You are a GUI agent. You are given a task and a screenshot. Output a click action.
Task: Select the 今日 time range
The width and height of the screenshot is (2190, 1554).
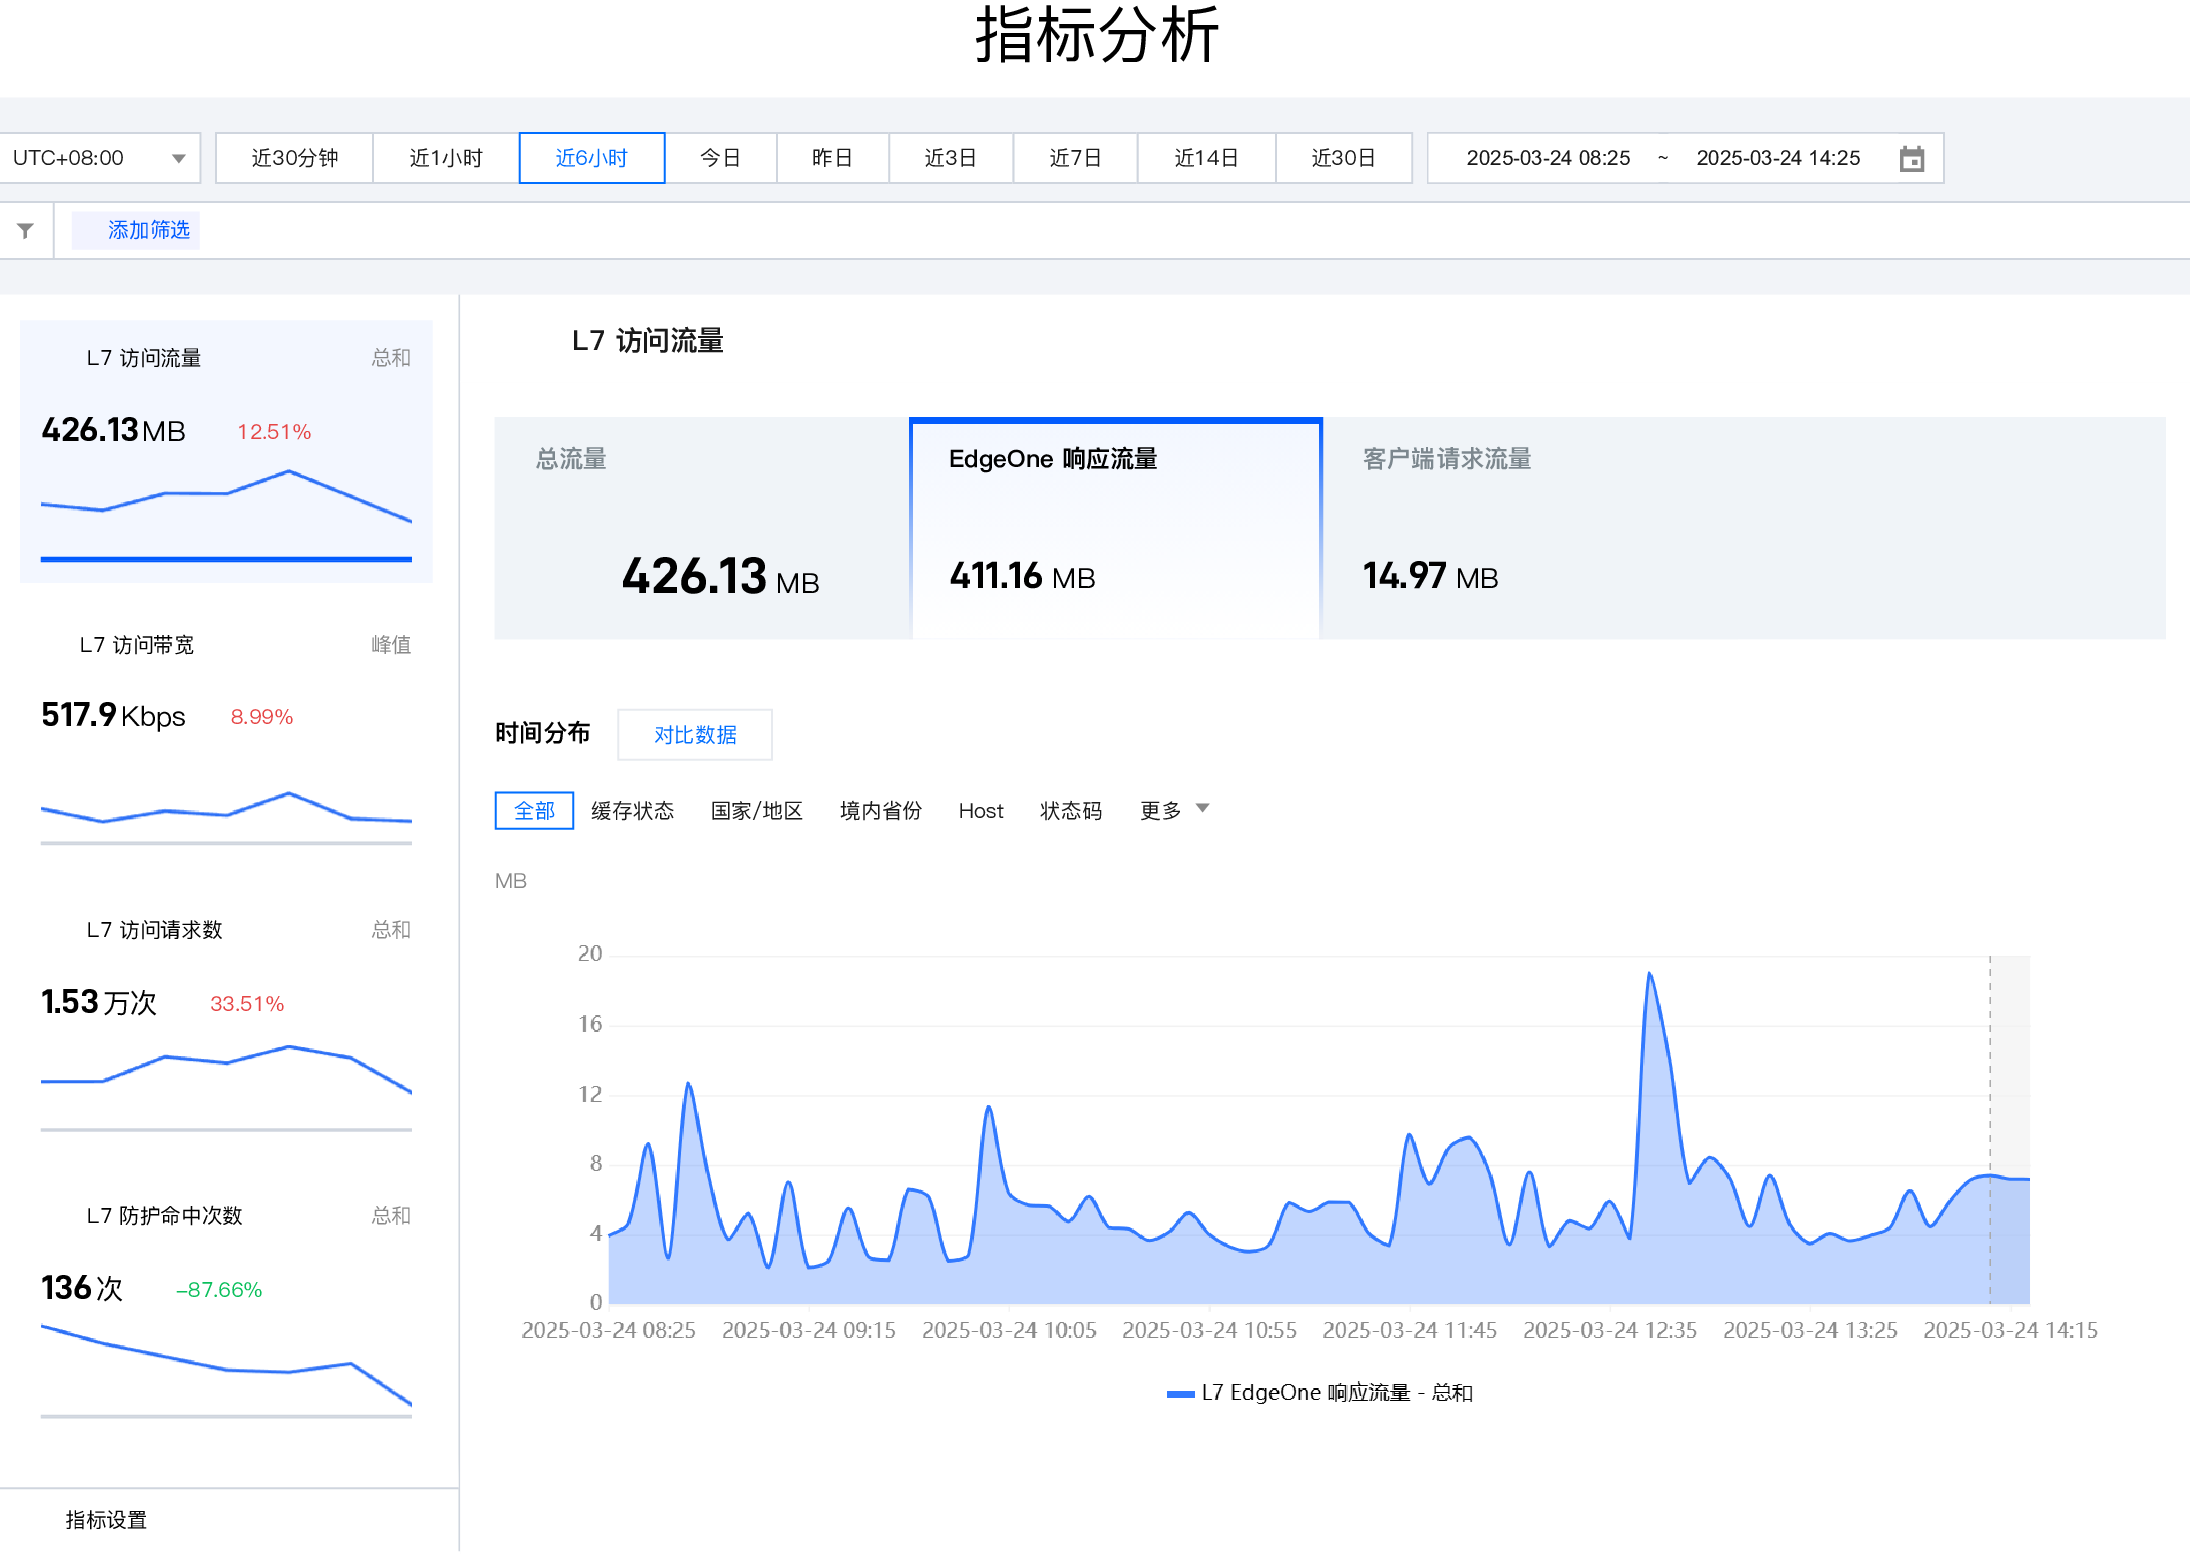[x=722, y=157]
